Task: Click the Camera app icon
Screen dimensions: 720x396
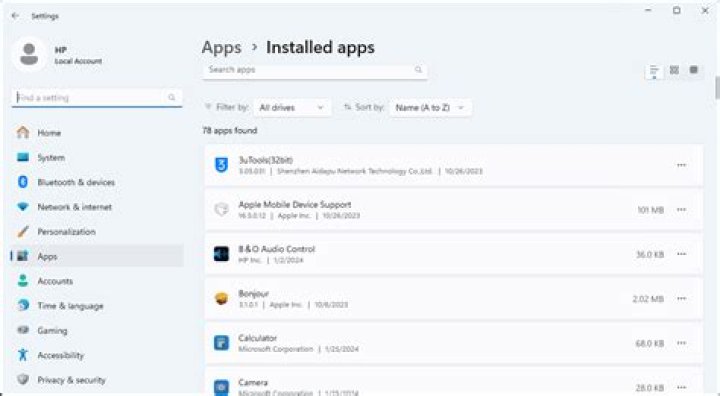Action: (x=221, y=387)
